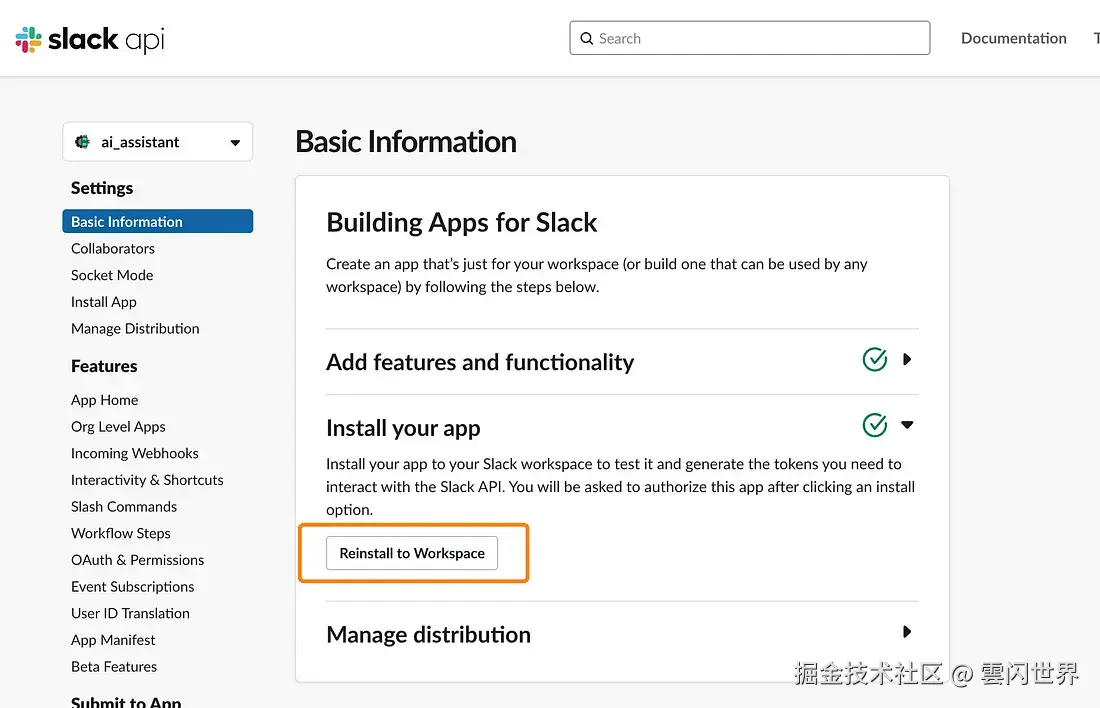The height and width of the screenshot is (708, 1100).
Task: Click the Slack API logo
Action: [x=90, y=39]
